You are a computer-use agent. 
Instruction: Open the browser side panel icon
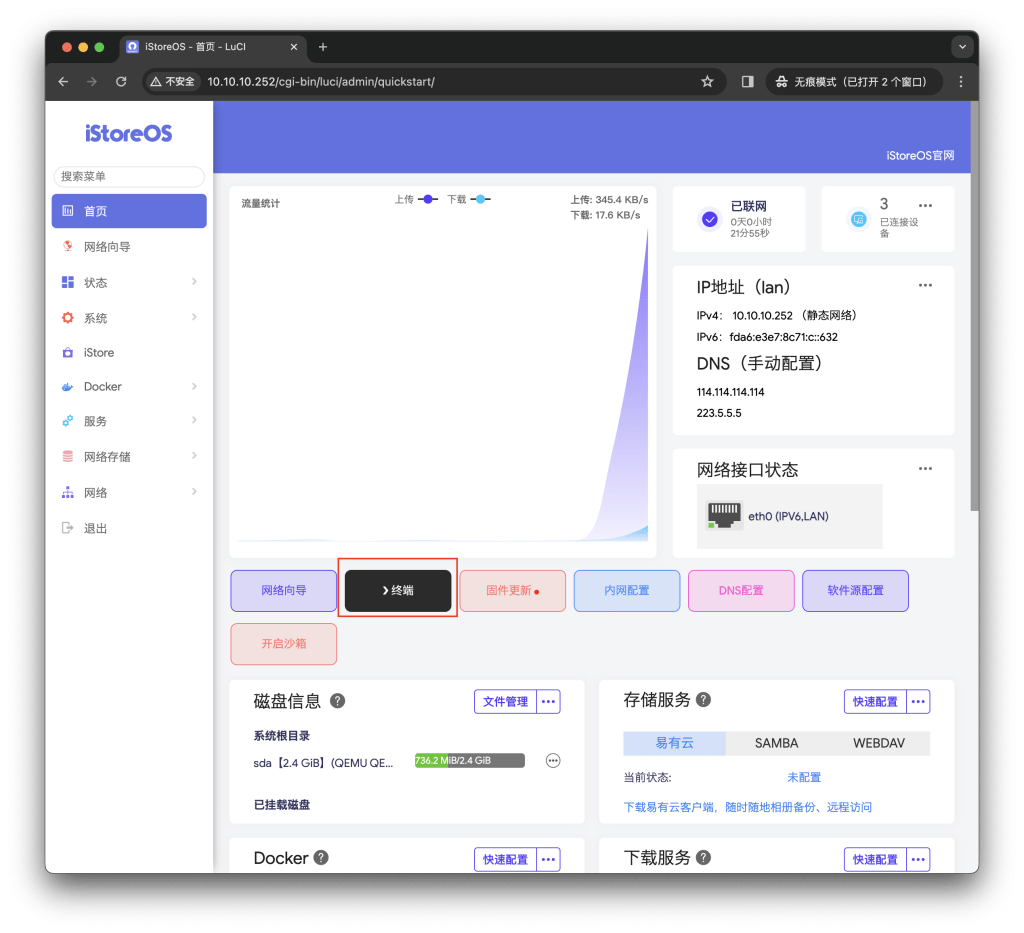pos(748,82)
